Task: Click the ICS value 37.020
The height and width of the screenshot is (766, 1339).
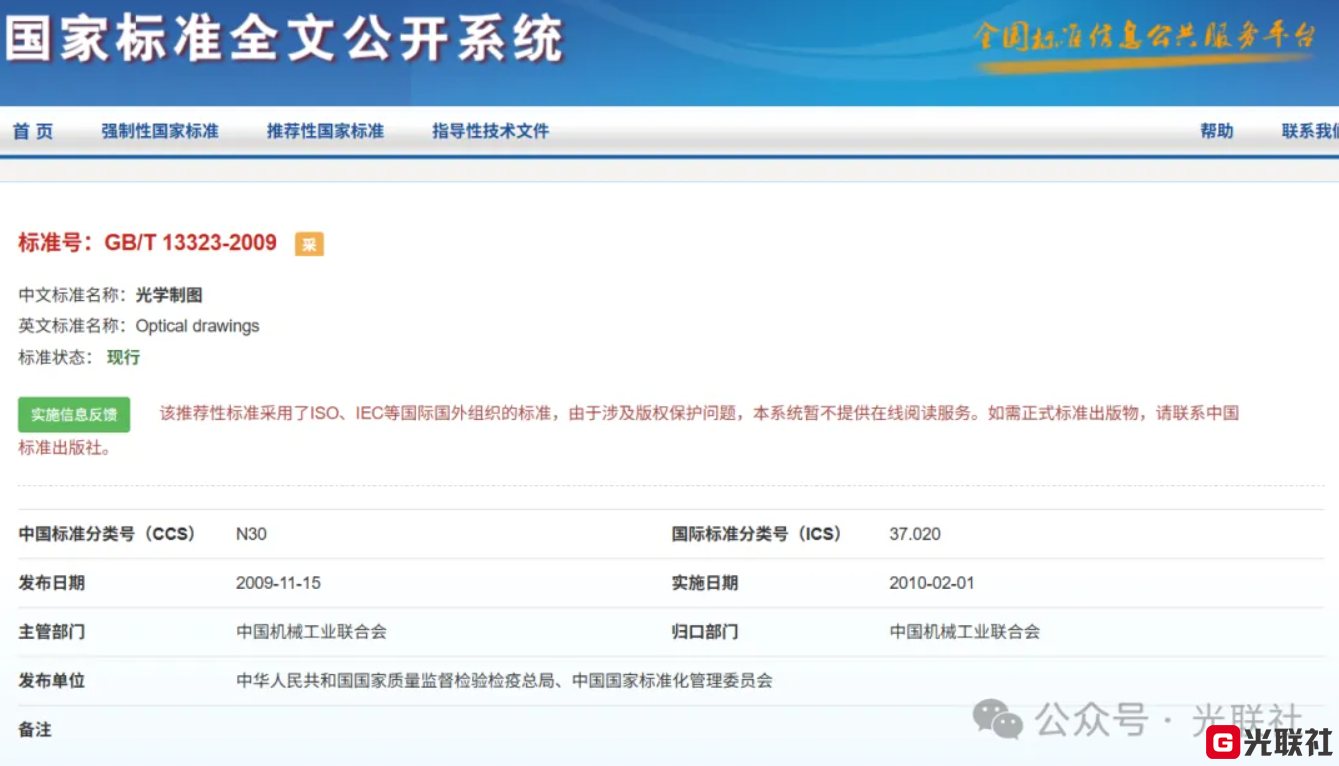Action: click(x=914, y=534)
